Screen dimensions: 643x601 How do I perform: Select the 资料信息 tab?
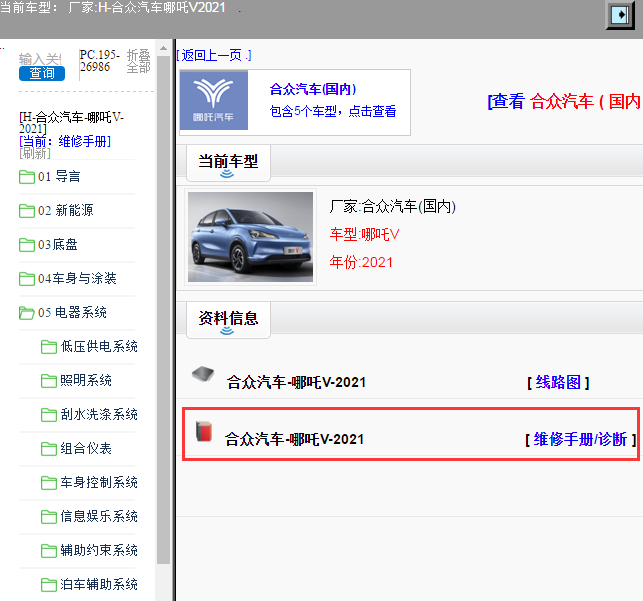[228, 320]
